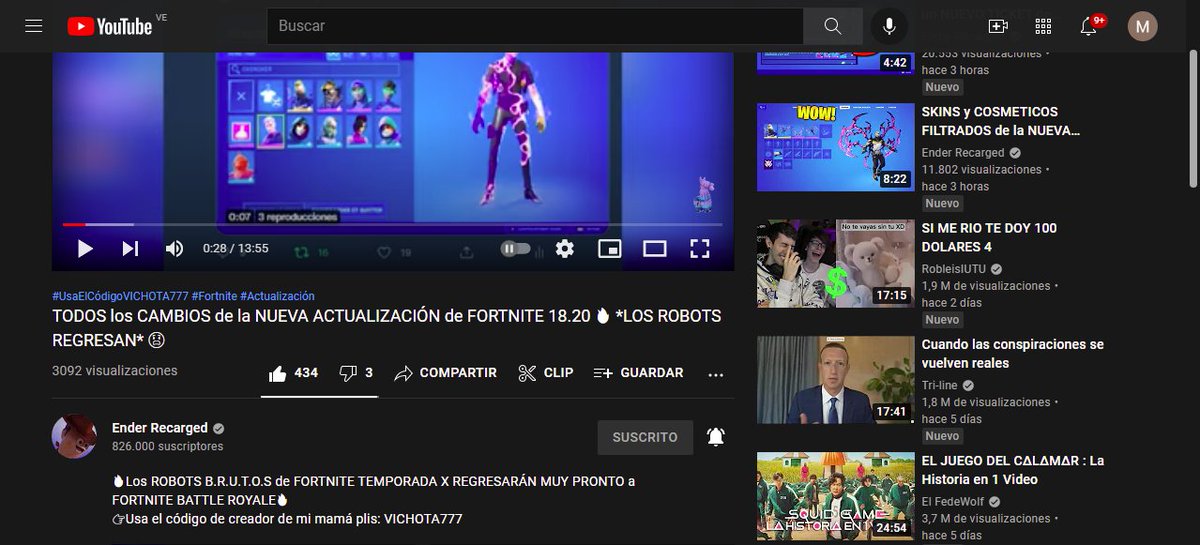
Task: Open YouTube apps grid
Action: coord(1043,26)
